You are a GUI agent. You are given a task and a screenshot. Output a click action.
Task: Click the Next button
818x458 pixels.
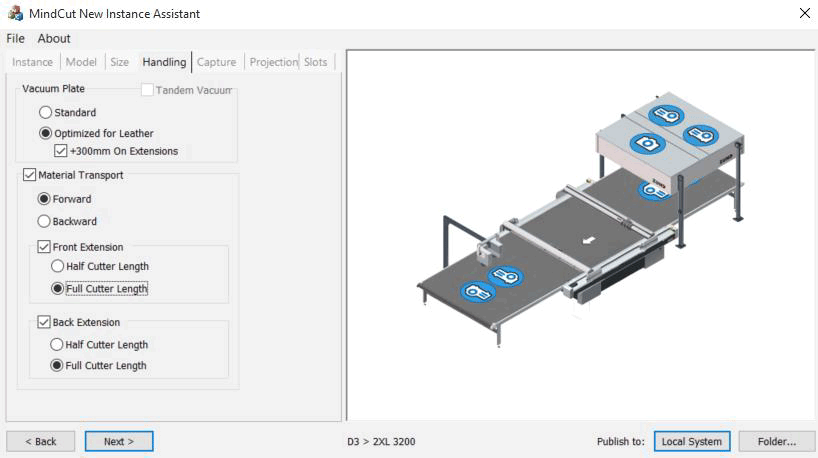coord(119,441)
